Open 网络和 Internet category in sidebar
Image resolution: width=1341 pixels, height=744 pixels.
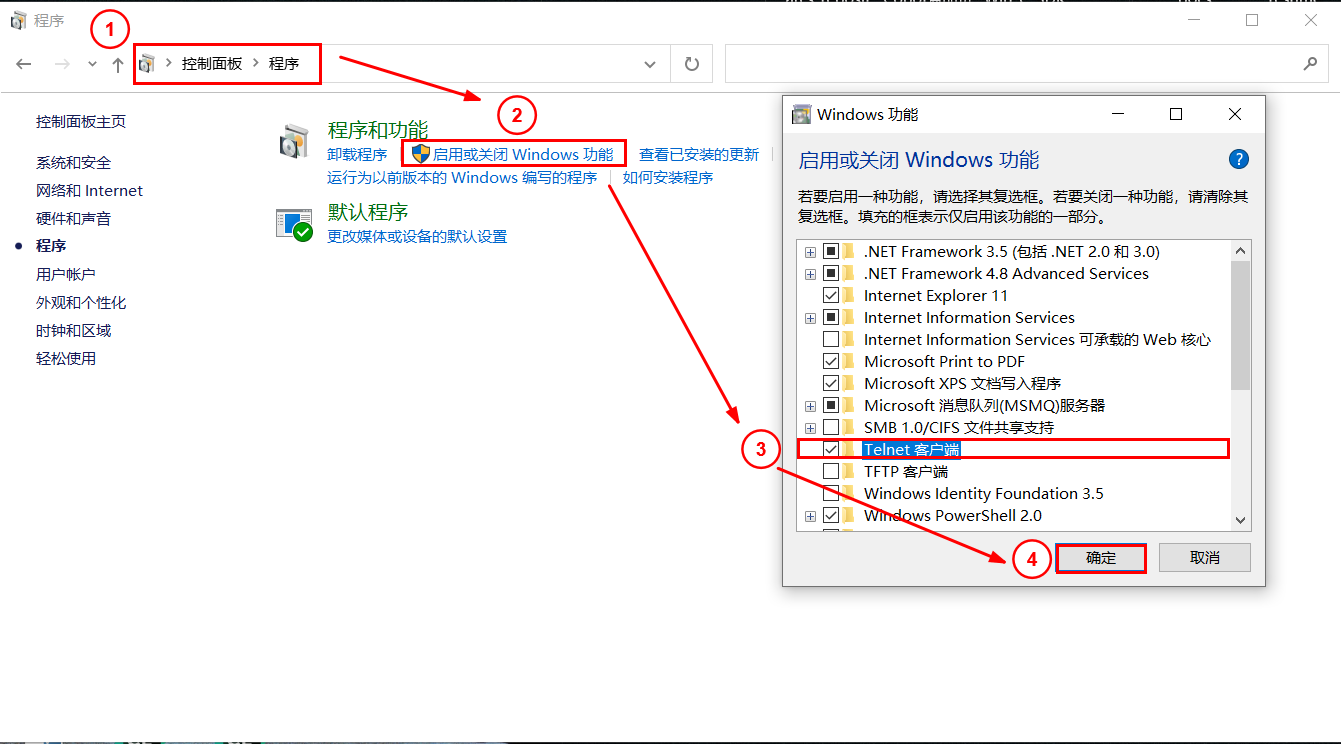point(90,191)
